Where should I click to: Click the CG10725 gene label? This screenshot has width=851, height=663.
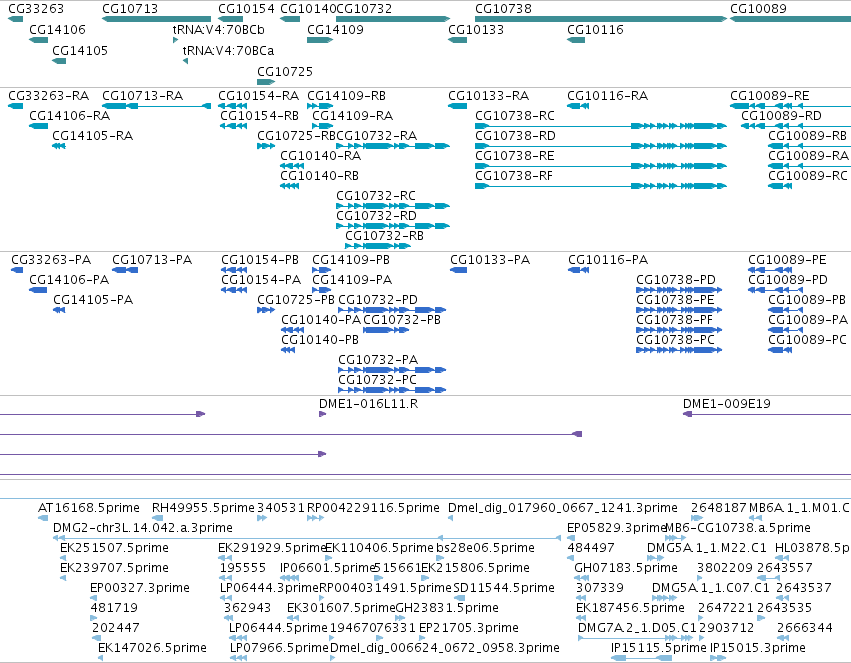(285, 72)
